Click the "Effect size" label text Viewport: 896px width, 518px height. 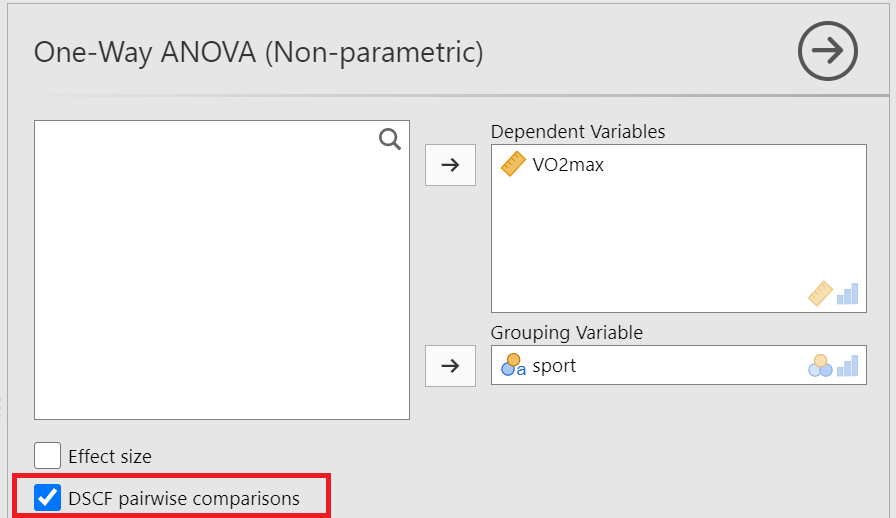click(110, 457)
